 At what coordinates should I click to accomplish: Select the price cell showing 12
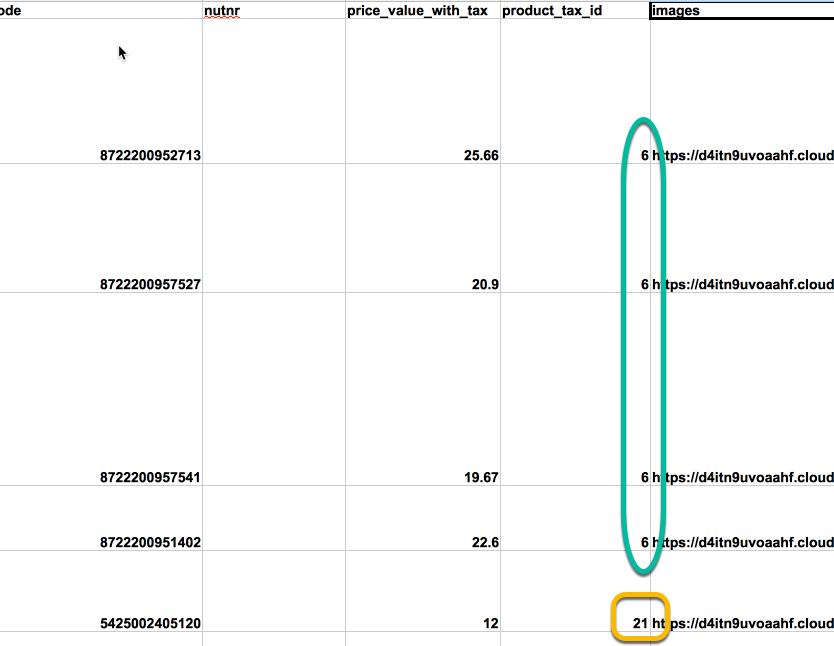[423, 591]
